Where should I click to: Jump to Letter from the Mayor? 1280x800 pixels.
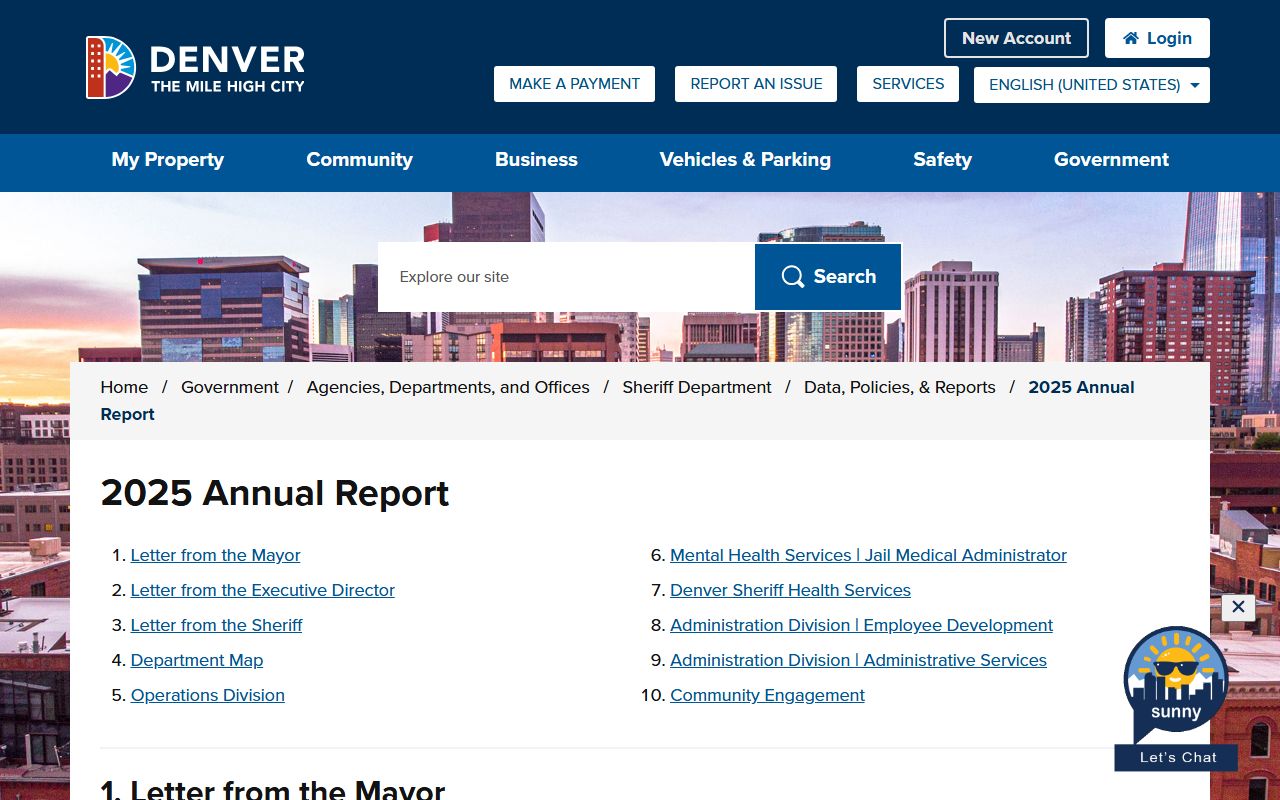[215, 555]
